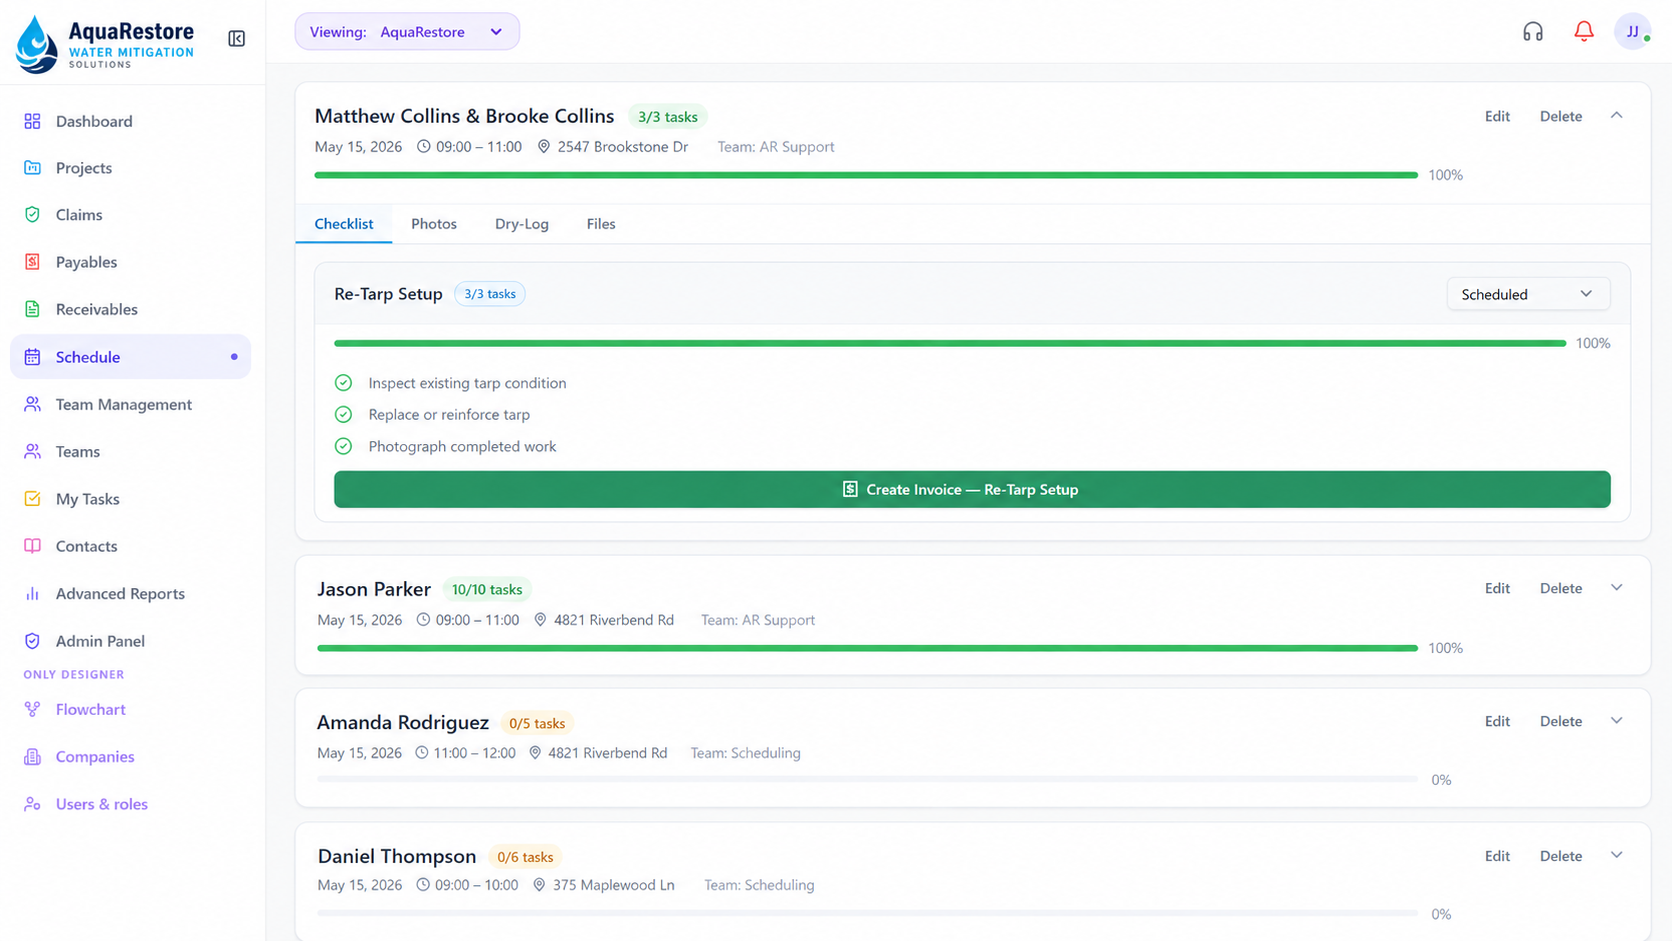Click the Flowchart branch icon
Viewport: 1672px width, 941px height.
(32, 709)
